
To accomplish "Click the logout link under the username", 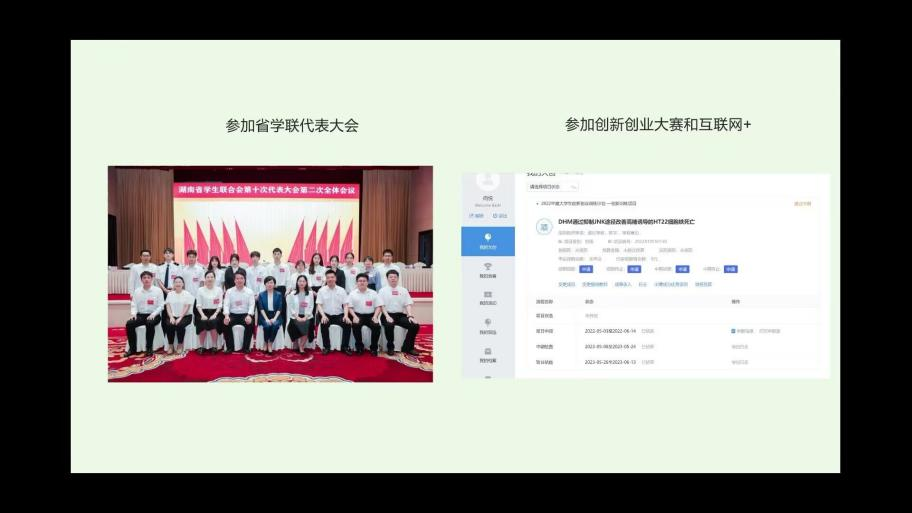I will pyautogui.click(x=500, y=215).
